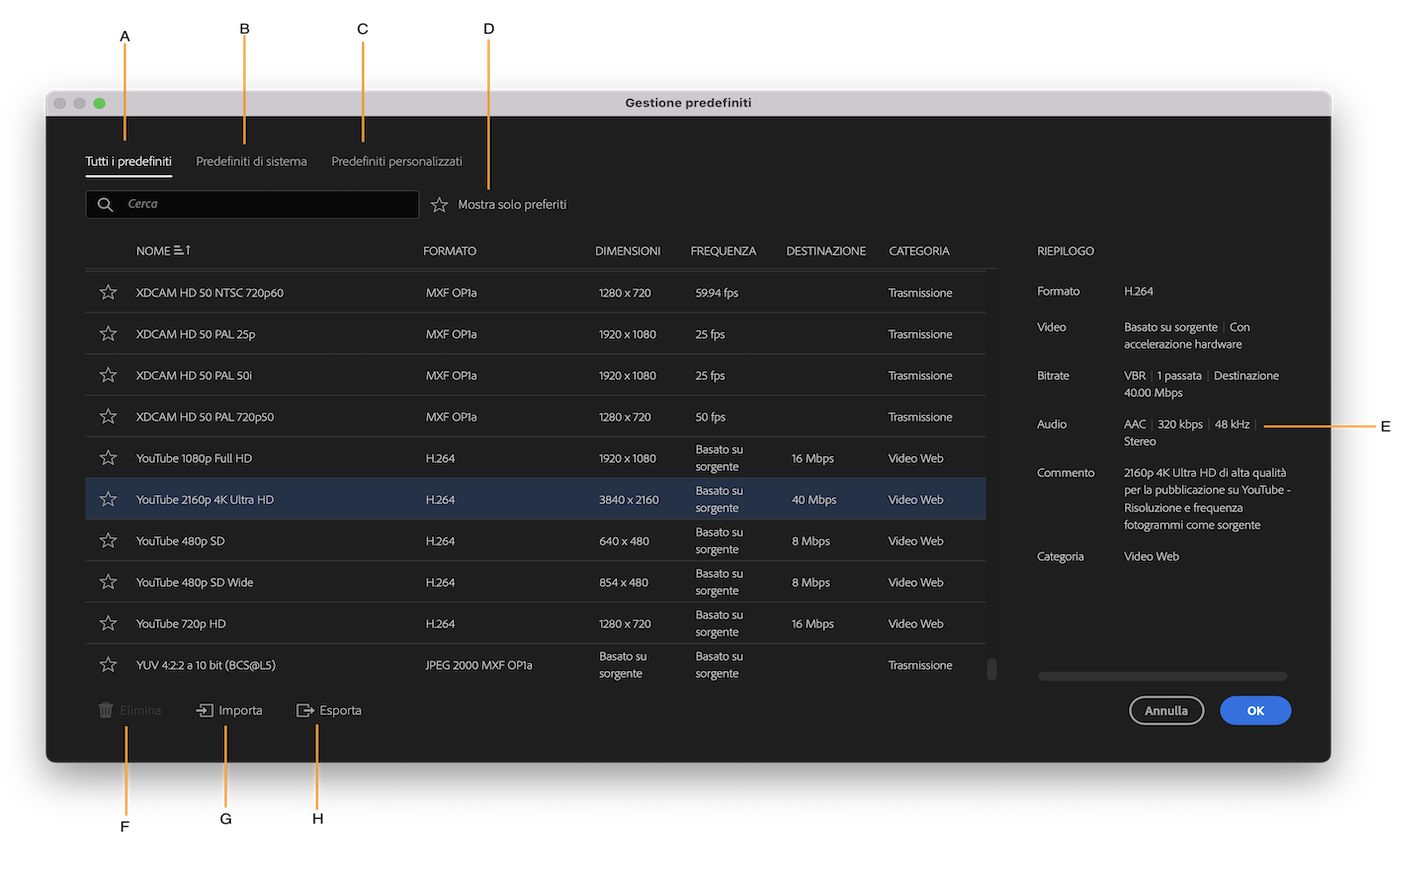Click the 50 fps frequency cell
Screen dimensions: 1413x871
click(710, 417)
